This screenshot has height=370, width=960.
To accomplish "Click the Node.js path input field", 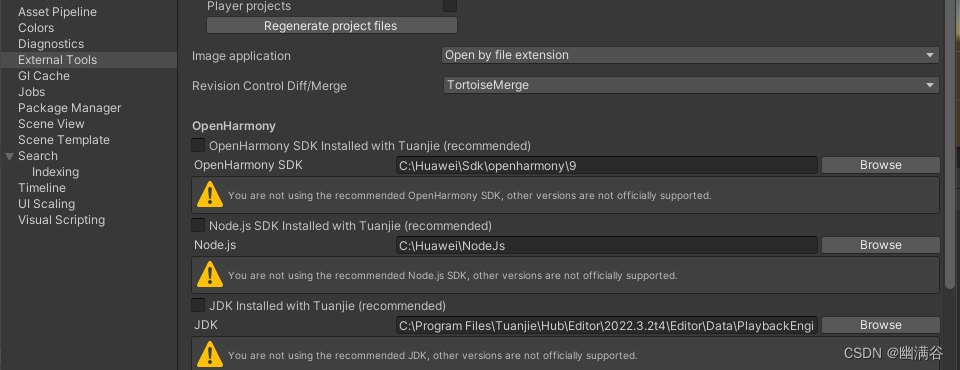I will (607, 245).
